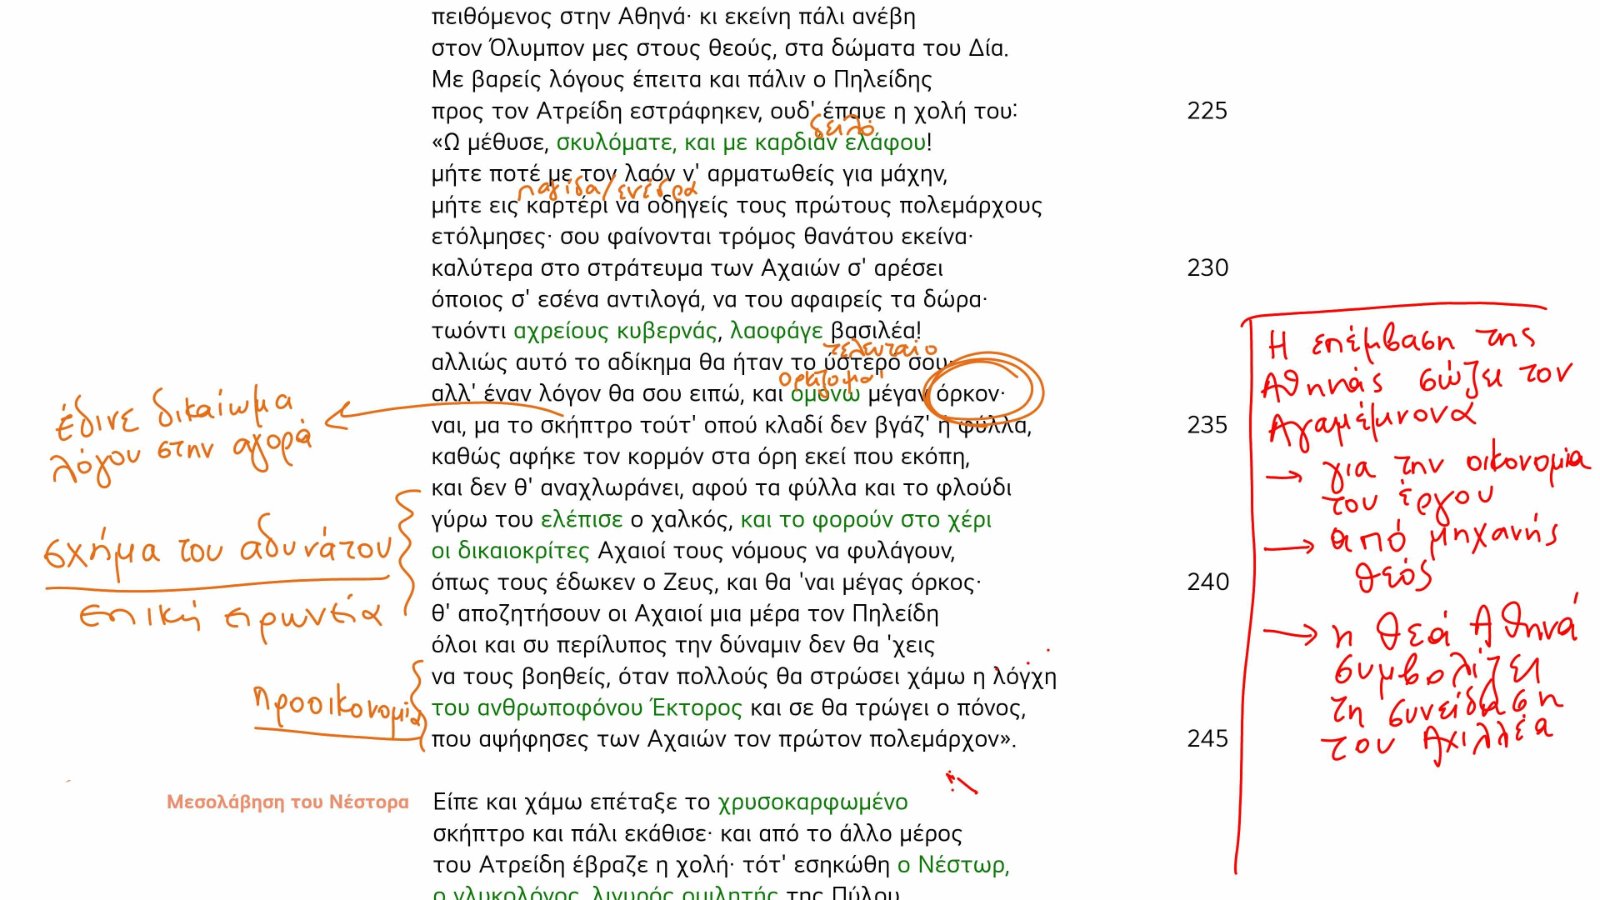Click line number 235
The height and width of the screenshot is (900, 1600).
(x=1207, y=425)
